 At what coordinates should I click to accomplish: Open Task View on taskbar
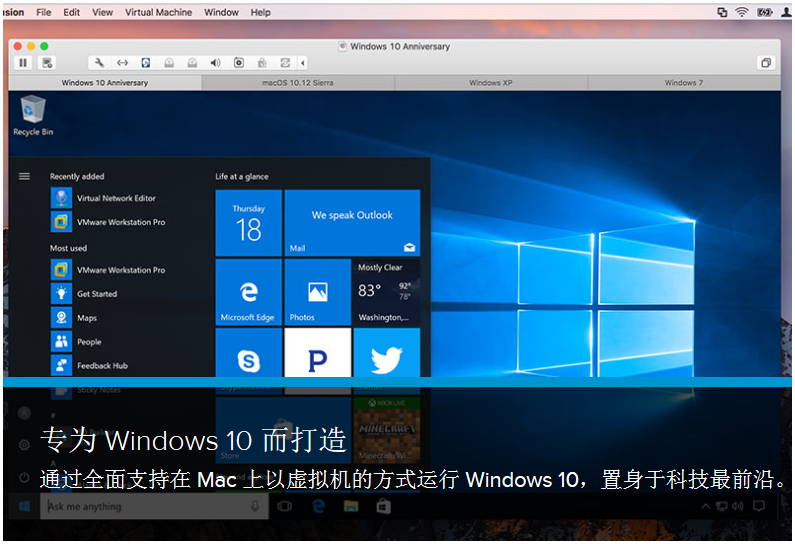(x=285, y=506)
